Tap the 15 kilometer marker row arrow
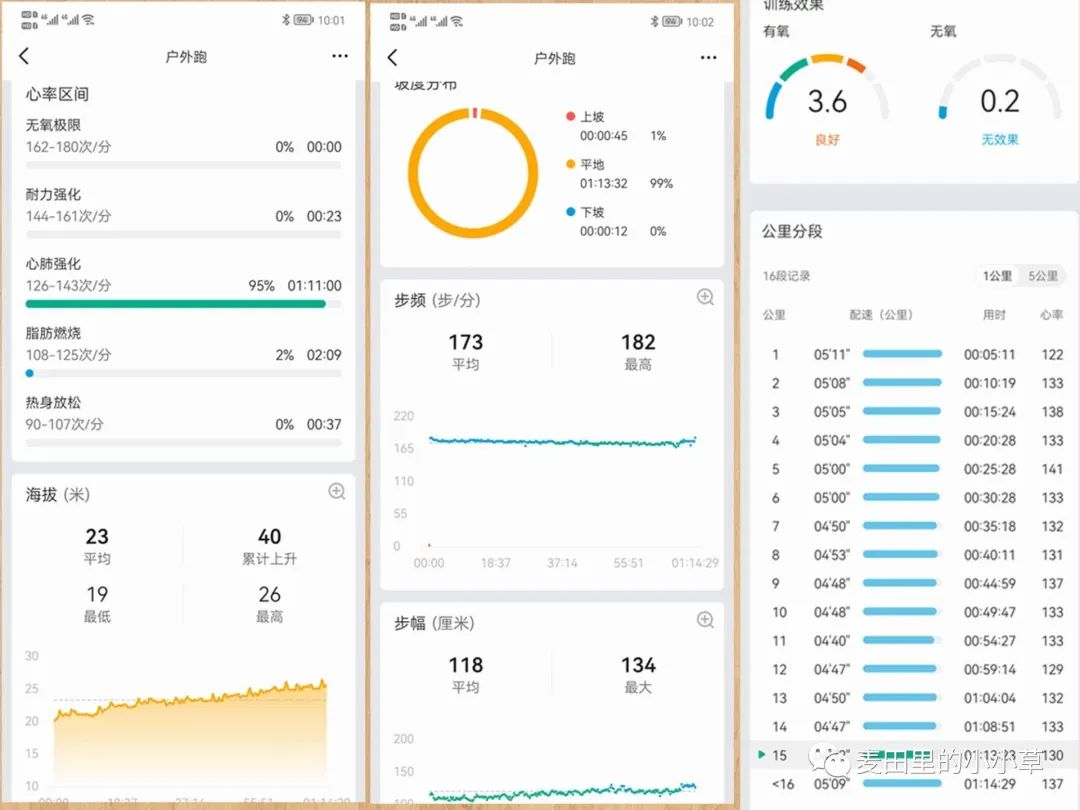This screenshot has width=1080, height=810. click(762, 755)
